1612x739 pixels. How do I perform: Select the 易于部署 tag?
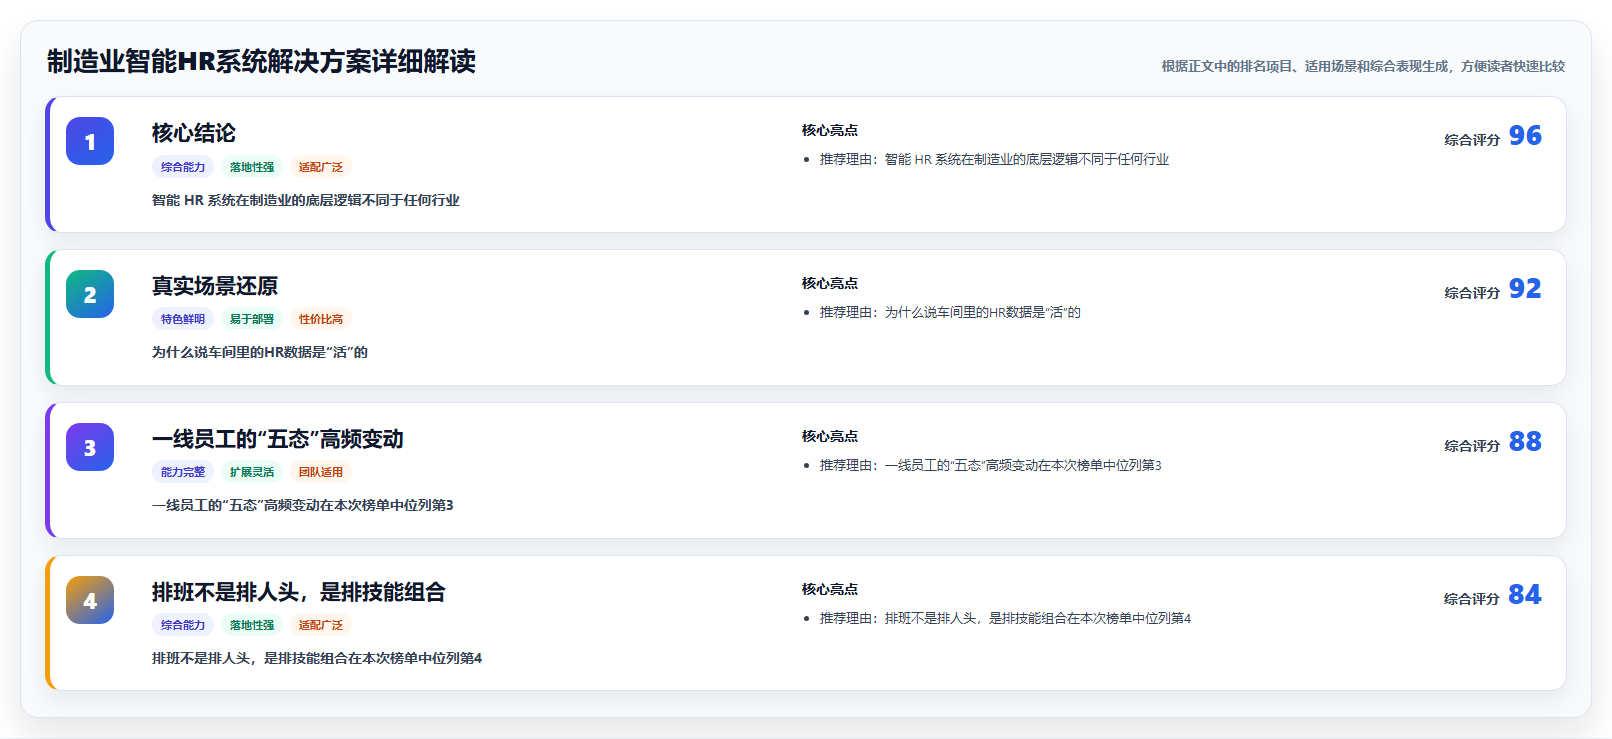pos(252,319)
